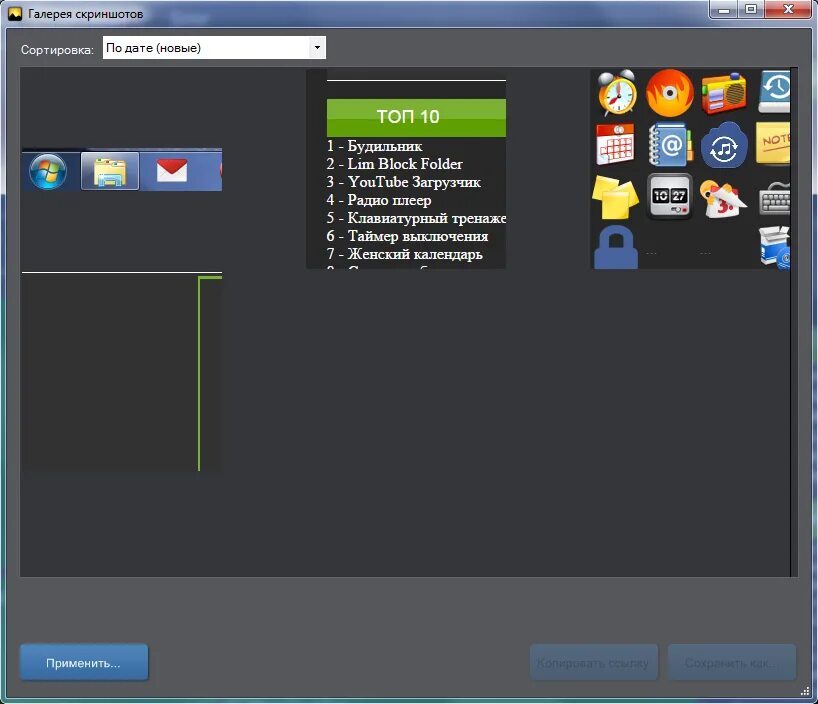The height and width of the screenshot is (704, 818).
Task: Click the red mail envelope icon
Action: (x=172, y=171)
